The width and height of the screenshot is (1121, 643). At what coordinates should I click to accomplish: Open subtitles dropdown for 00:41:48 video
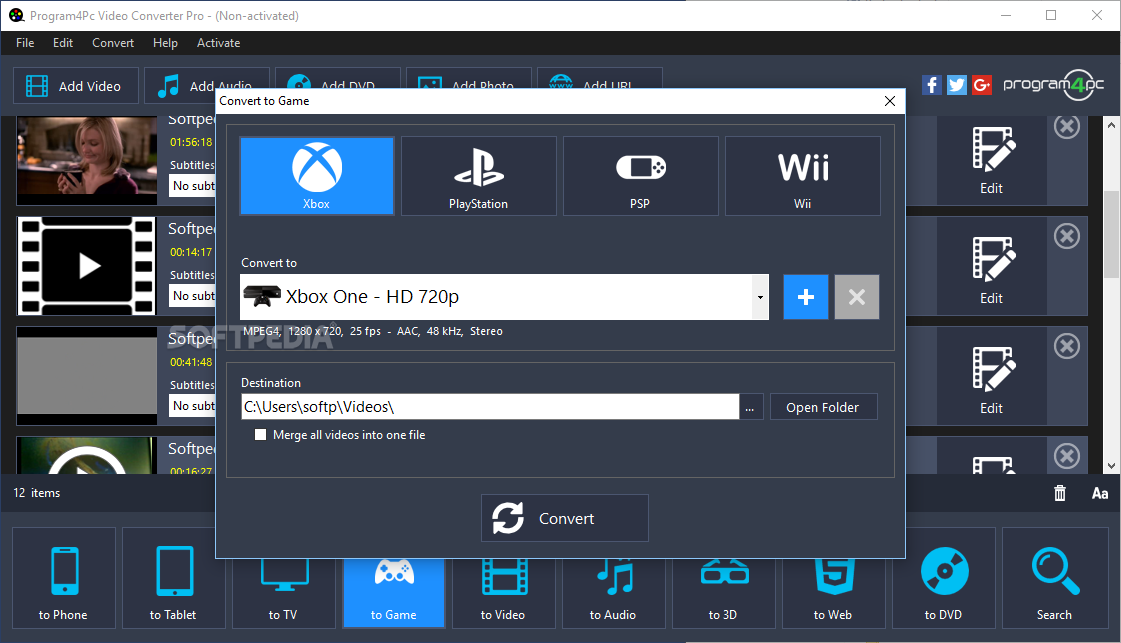point(193,406)
